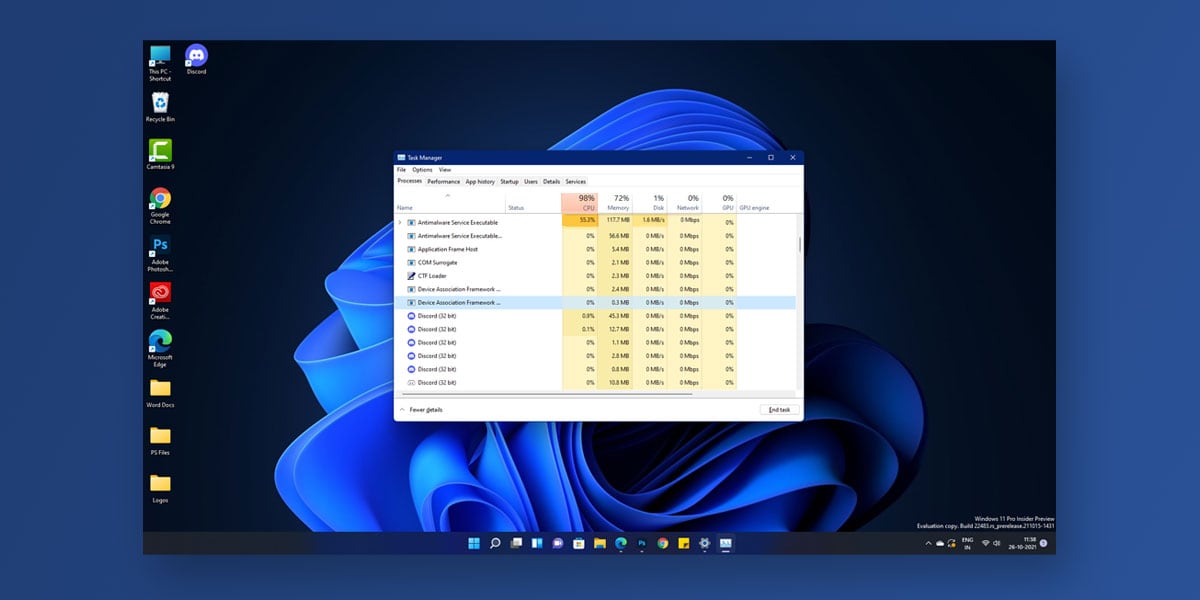Open the volume speaker tray icon
The image size is (1200, 600).
998,543
